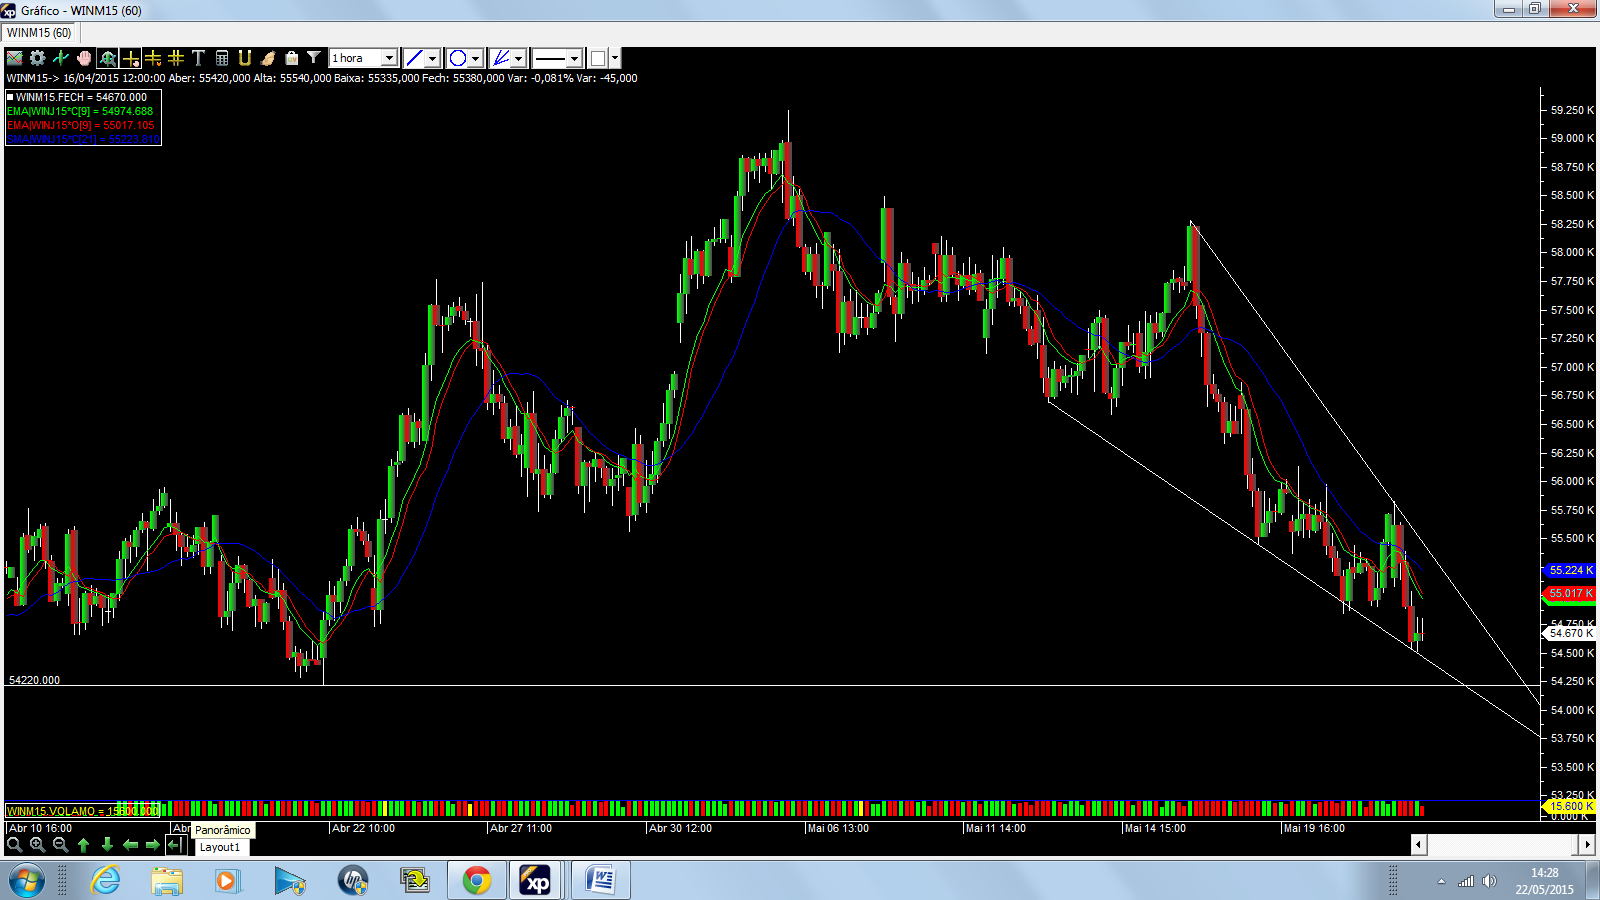Click the WINM15.VOLAMO volume label
1600x900 pixels.
(x=82, y=811)
